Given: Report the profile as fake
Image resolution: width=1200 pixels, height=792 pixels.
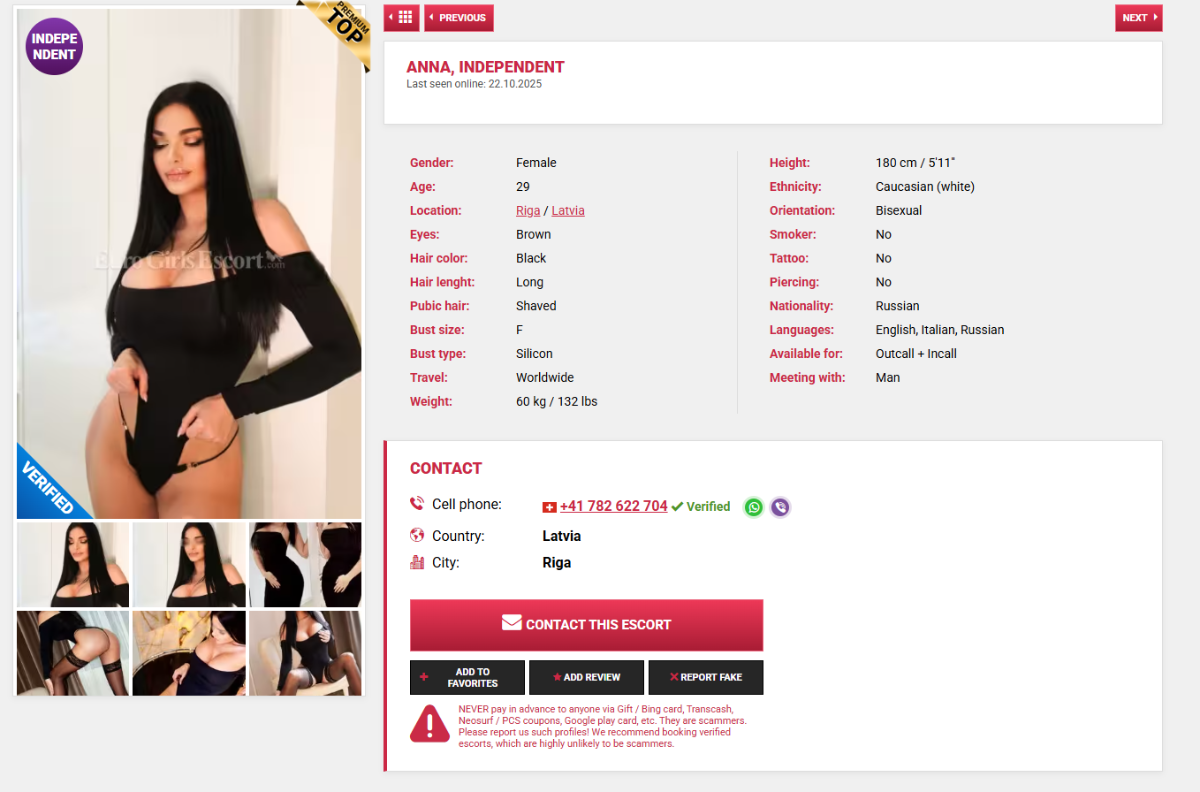Looking at the screenshot, I should click(x=706, y=677).
